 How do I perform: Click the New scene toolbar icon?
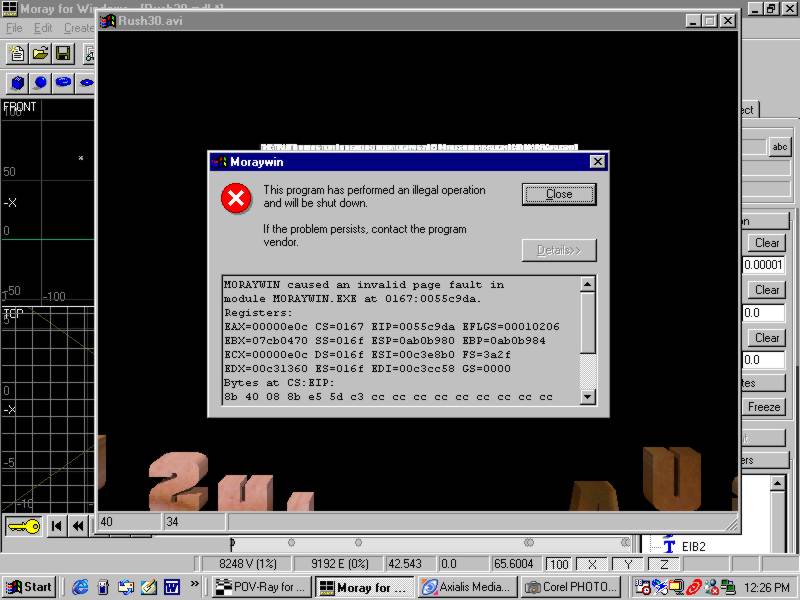(x=17, y=53)
